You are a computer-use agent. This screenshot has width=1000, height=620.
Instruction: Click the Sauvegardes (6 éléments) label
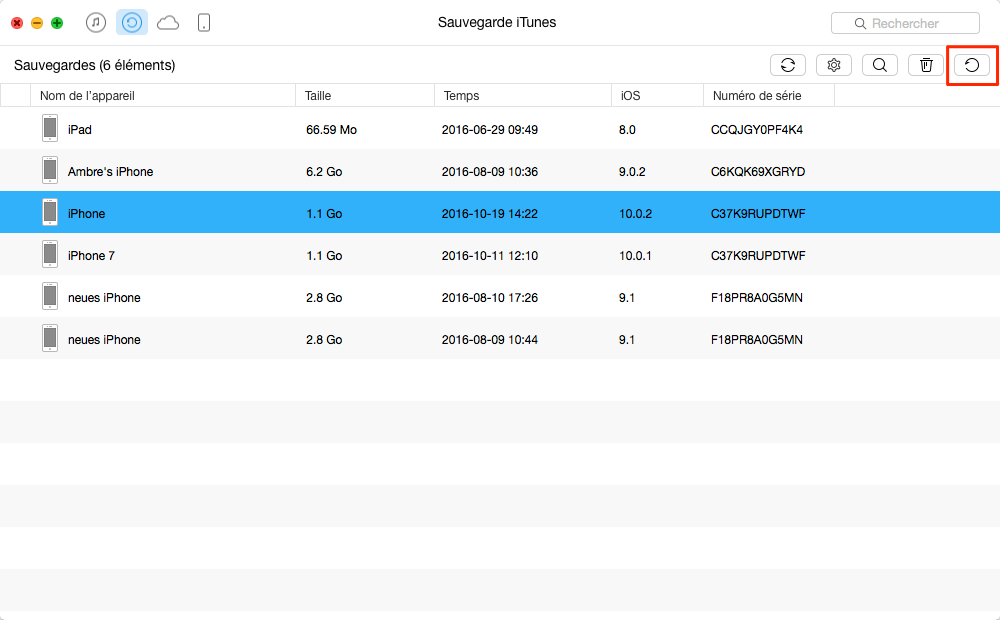(94, 65)
